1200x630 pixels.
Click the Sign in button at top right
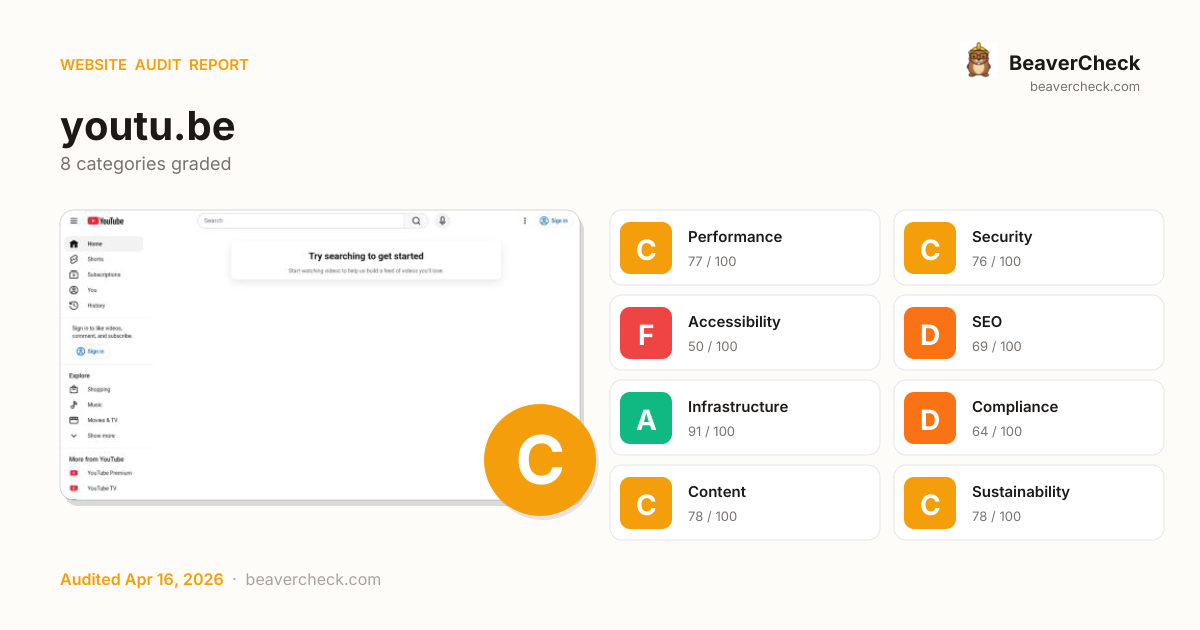(x=553, y=221)
